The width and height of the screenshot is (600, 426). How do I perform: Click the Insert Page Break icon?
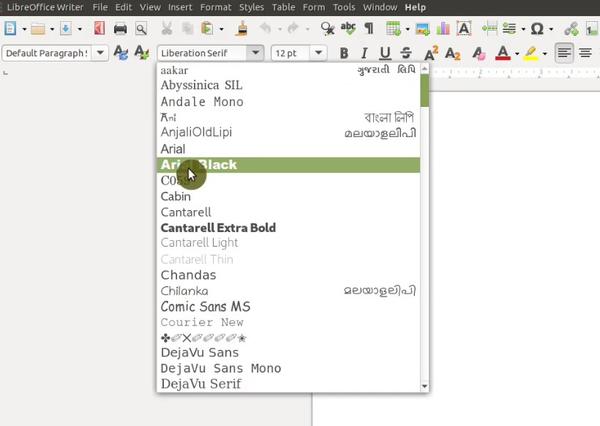[x=489, y=29]
